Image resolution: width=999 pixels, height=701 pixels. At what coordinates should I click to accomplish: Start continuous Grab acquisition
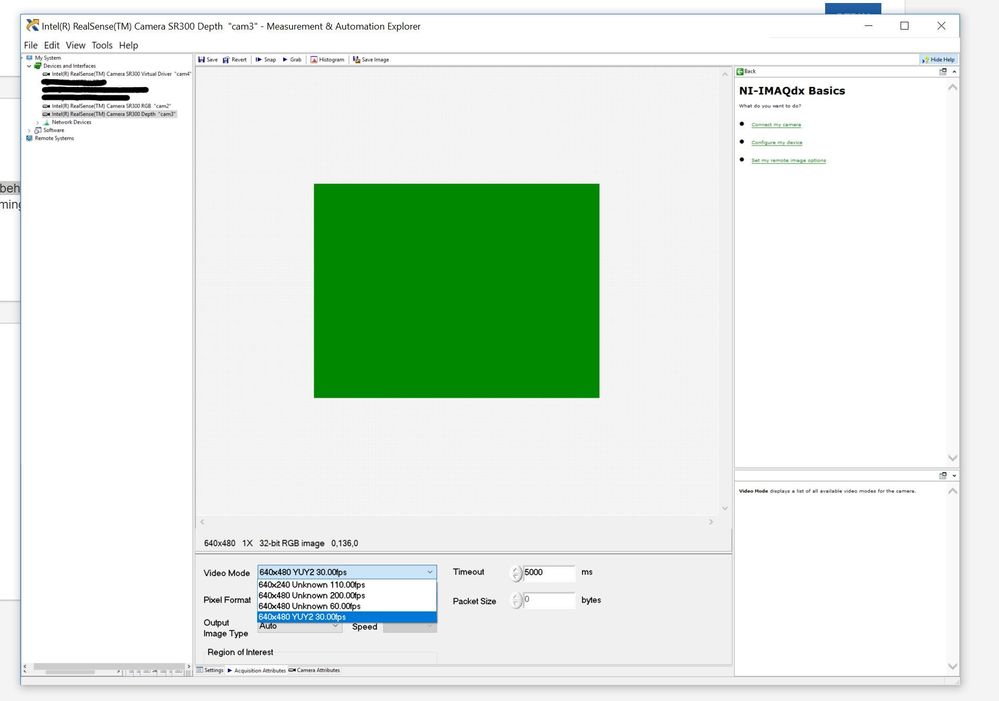292,59
